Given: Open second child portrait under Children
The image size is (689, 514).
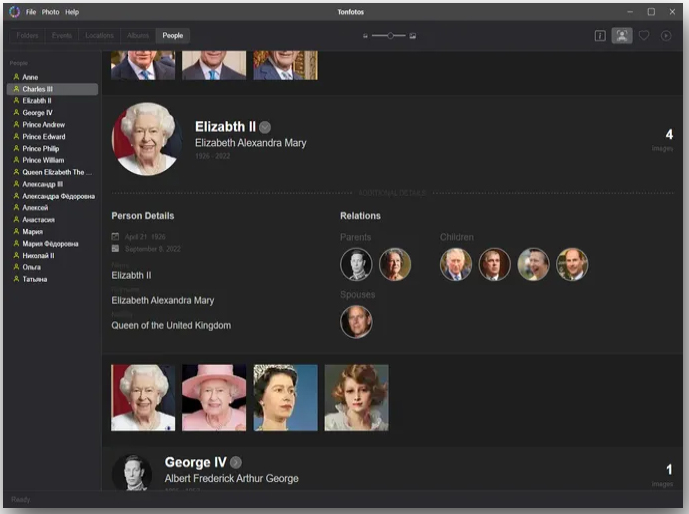Looking at the screenshot, I should pyautogui.click(x=495, y=264).
